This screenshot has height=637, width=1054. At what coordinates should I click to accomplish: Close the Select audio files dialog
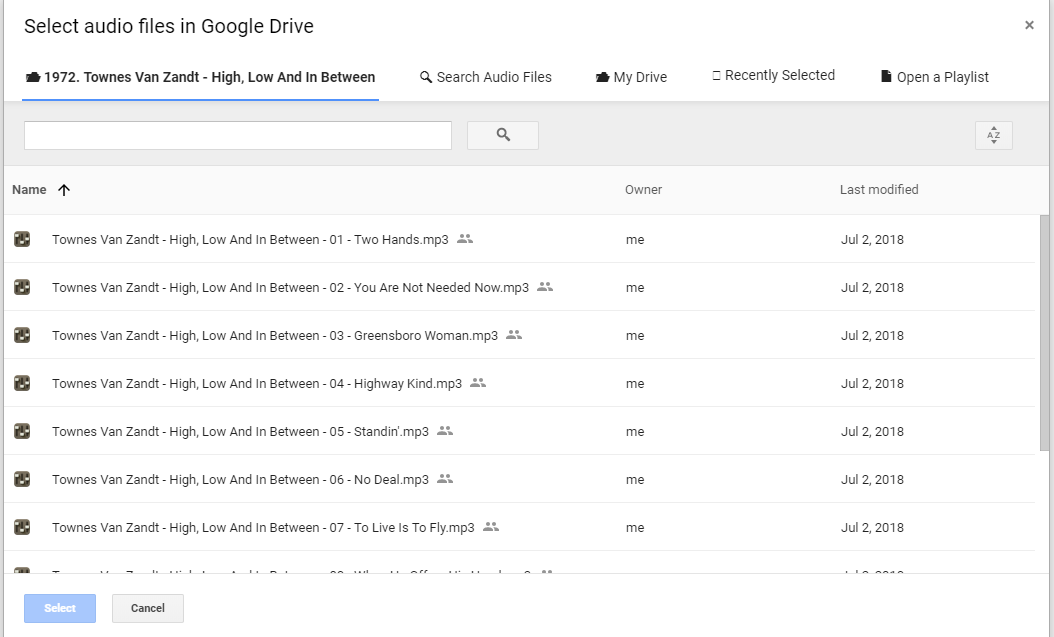pyautogui.click(x=1029, y=26)
